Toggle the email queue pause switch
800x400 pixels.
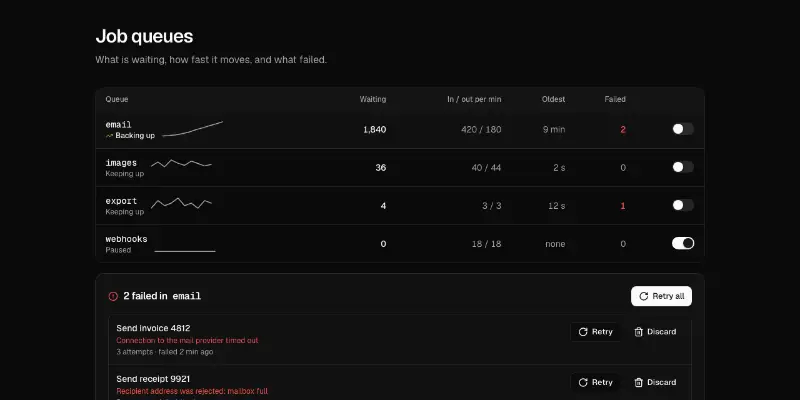(683, 129)
